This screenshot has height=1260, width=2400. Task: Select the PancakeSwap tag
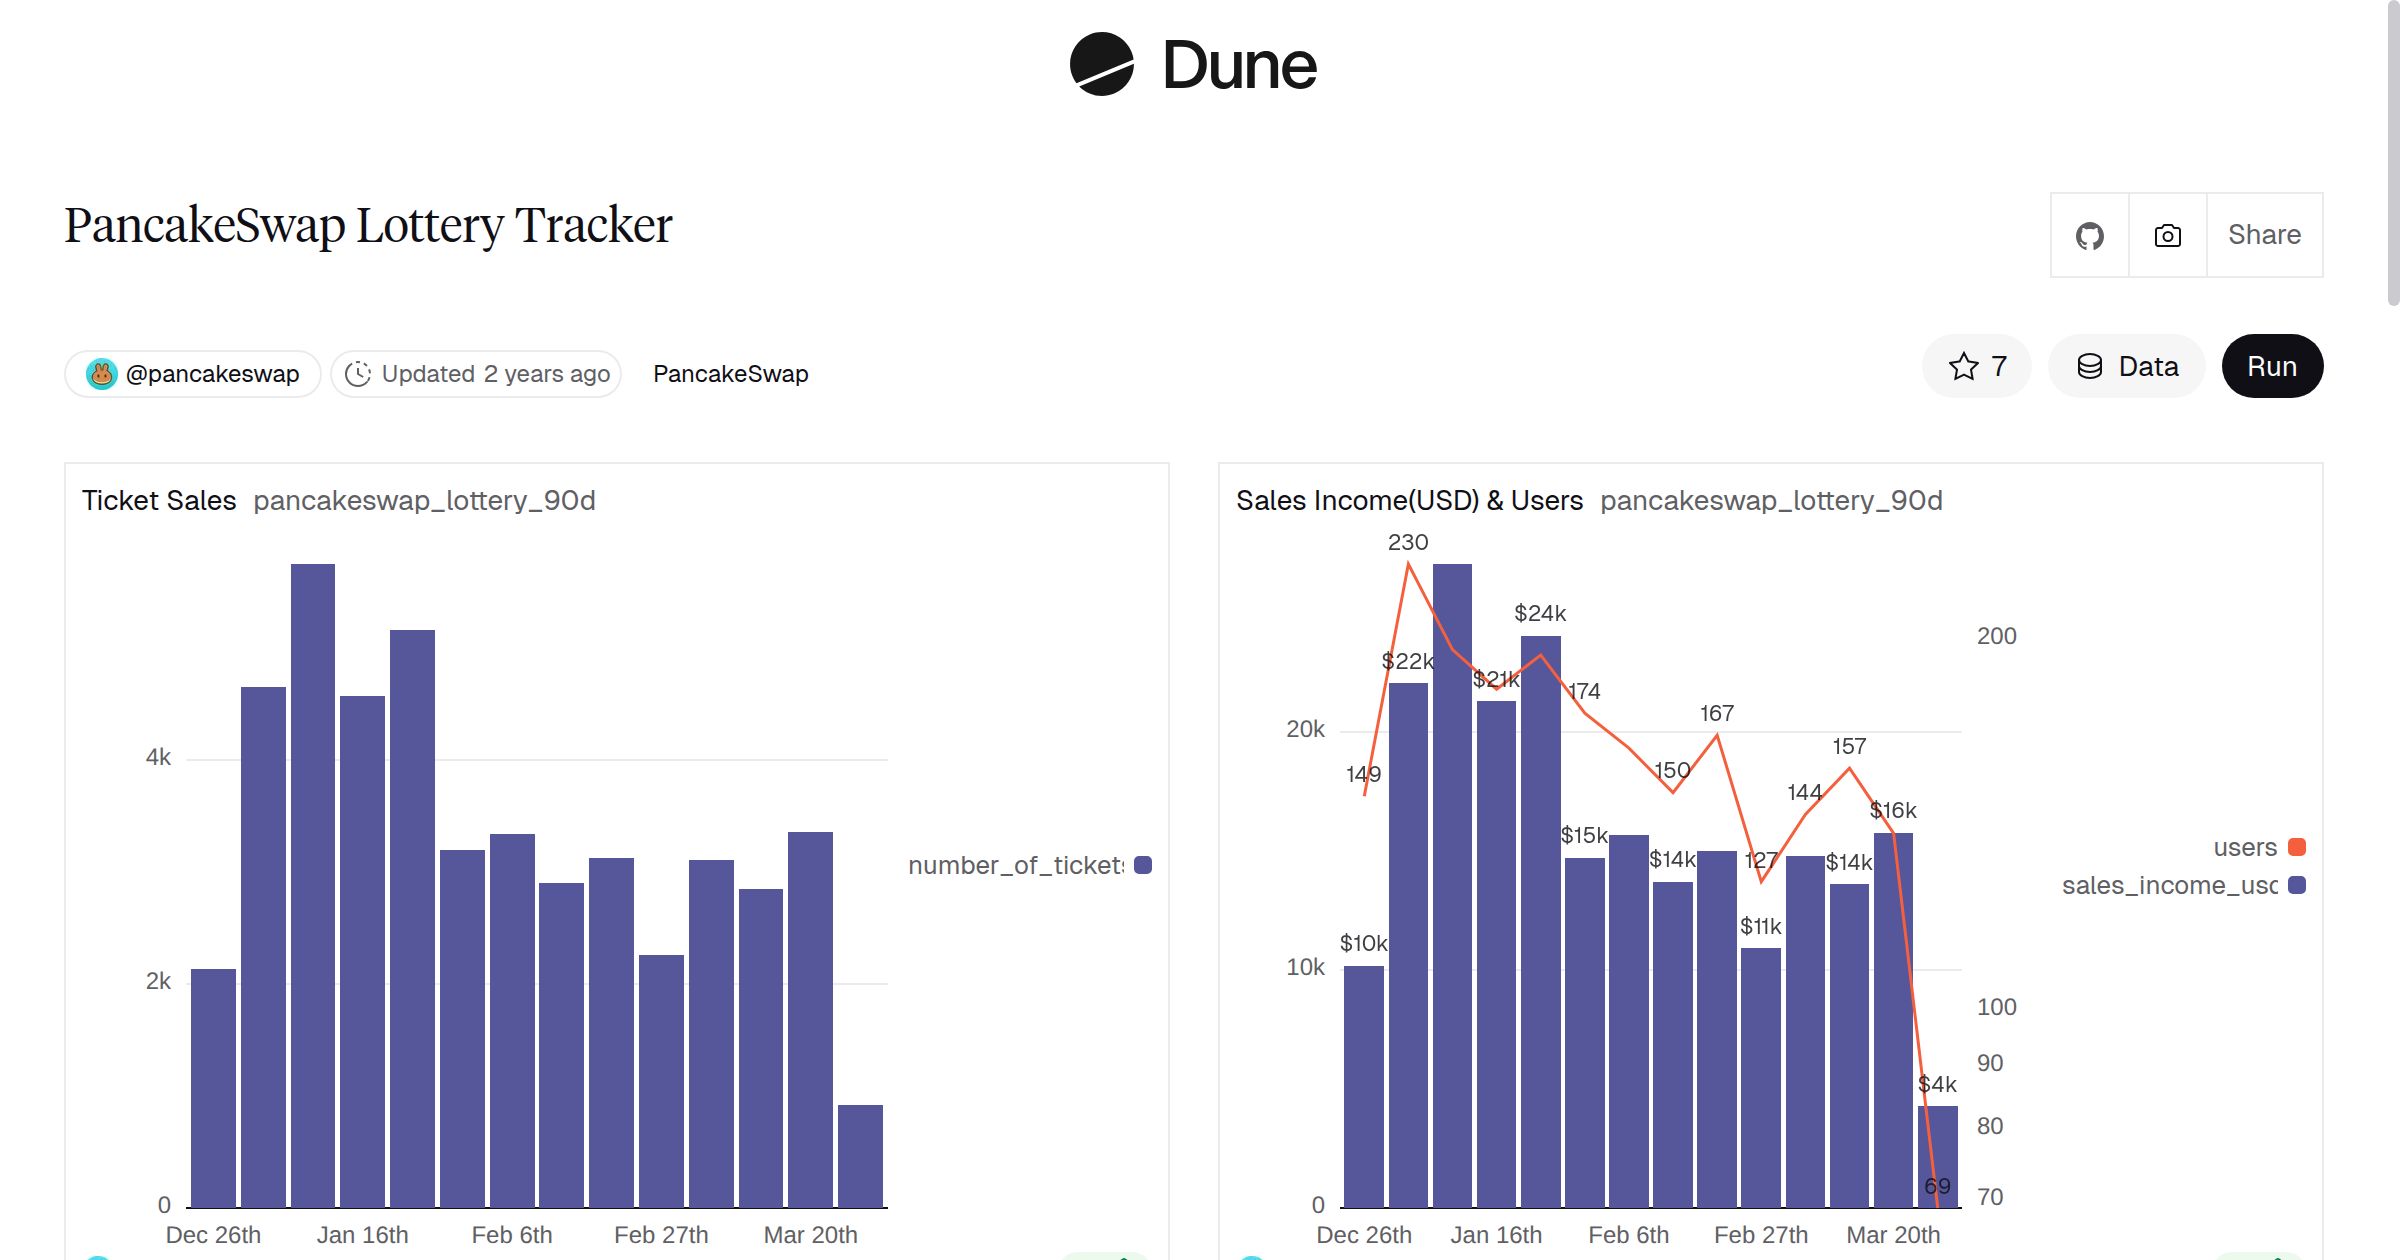(x=731, y=373)
